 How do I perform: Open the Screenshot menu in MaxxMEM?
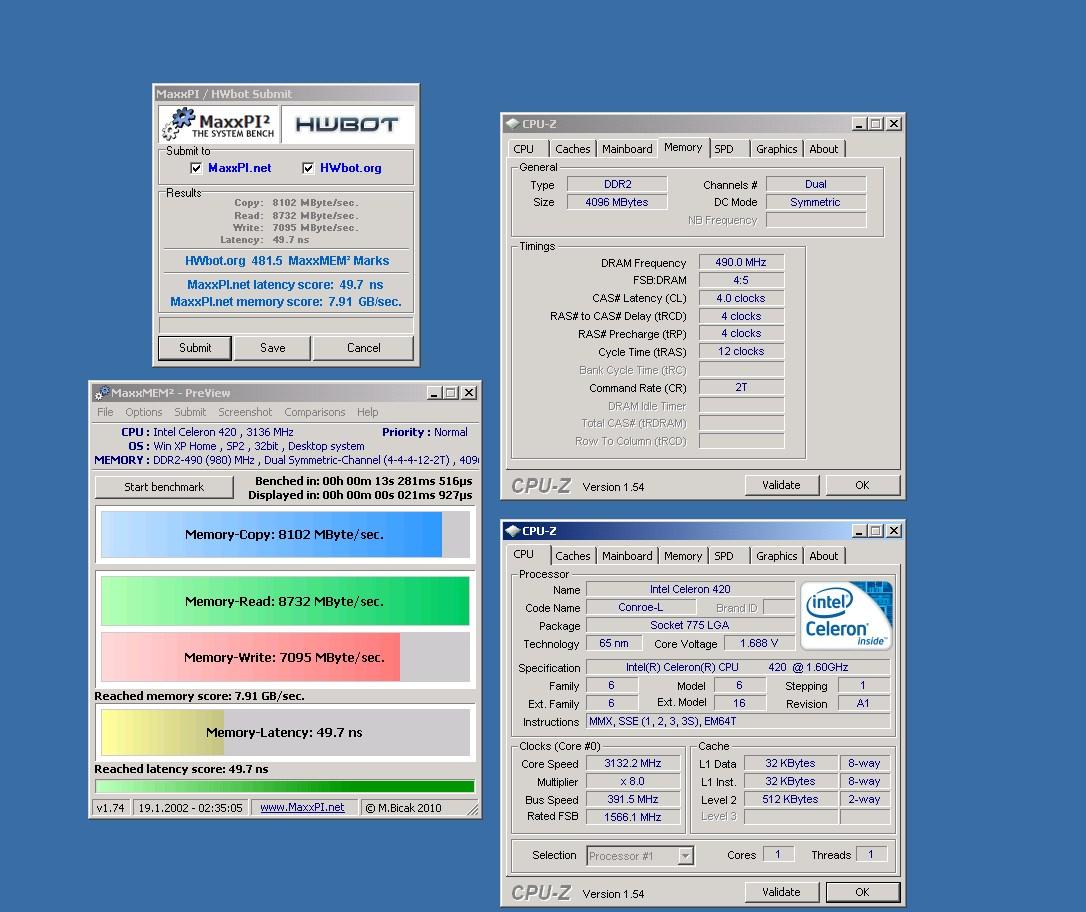tap(245, 412)
